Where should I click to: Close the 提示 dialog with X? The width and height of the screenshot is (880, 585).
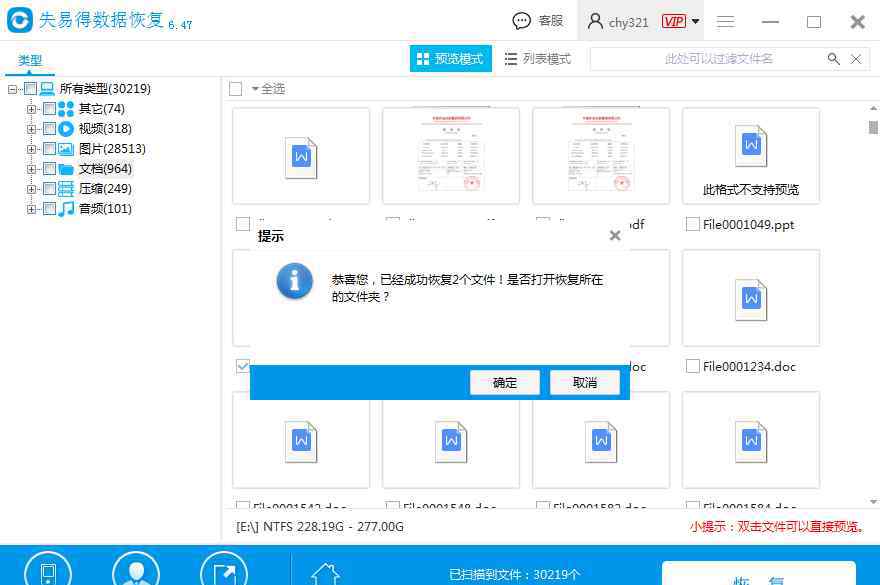pos(615,236)
